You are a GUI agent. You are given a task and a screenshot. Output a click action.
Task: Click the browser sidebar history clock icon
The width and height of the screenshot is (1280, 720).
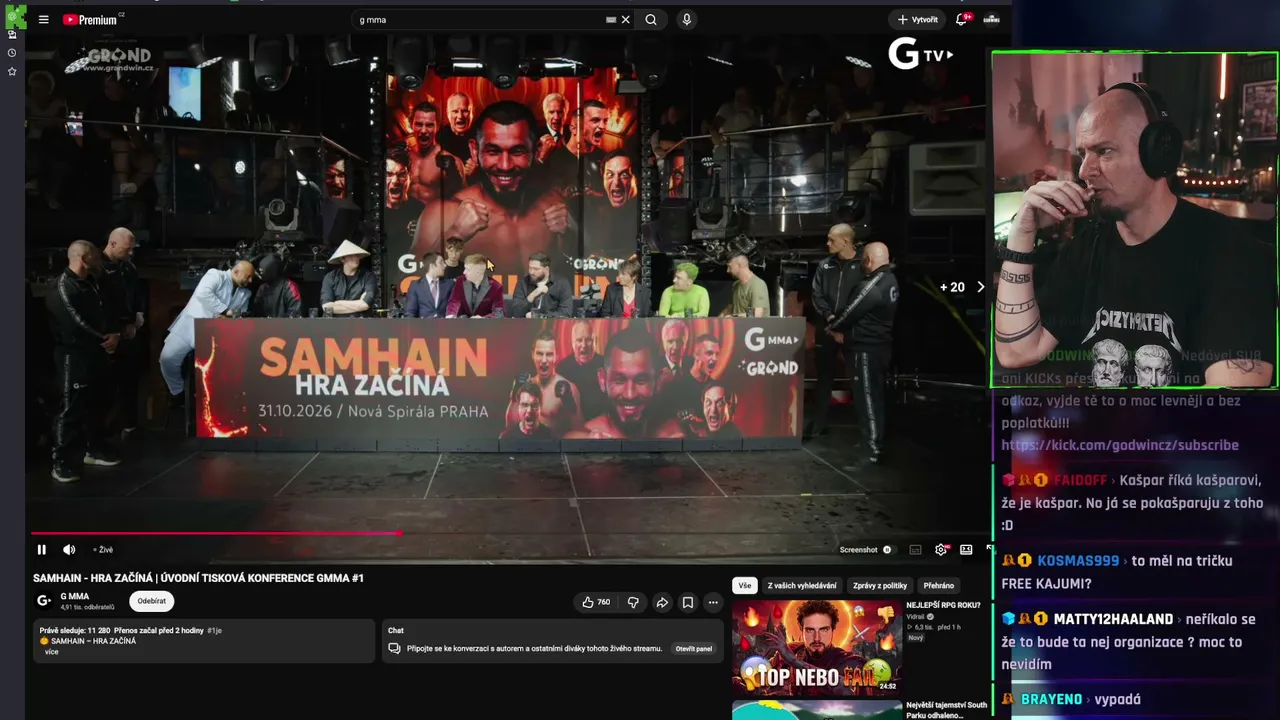12,53
